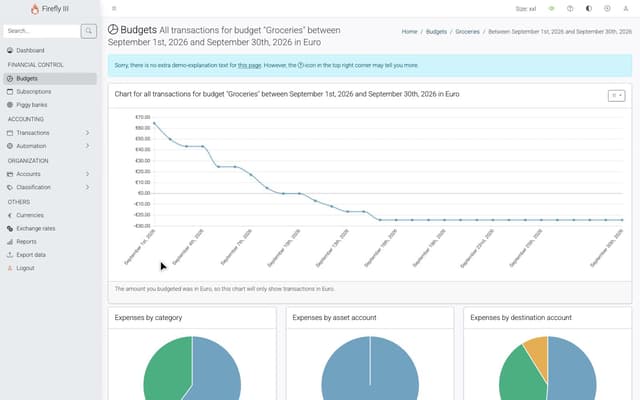
Task: Click the clock/date range icon in top bar
Action: pyautogui.click(x=607, y=9)
